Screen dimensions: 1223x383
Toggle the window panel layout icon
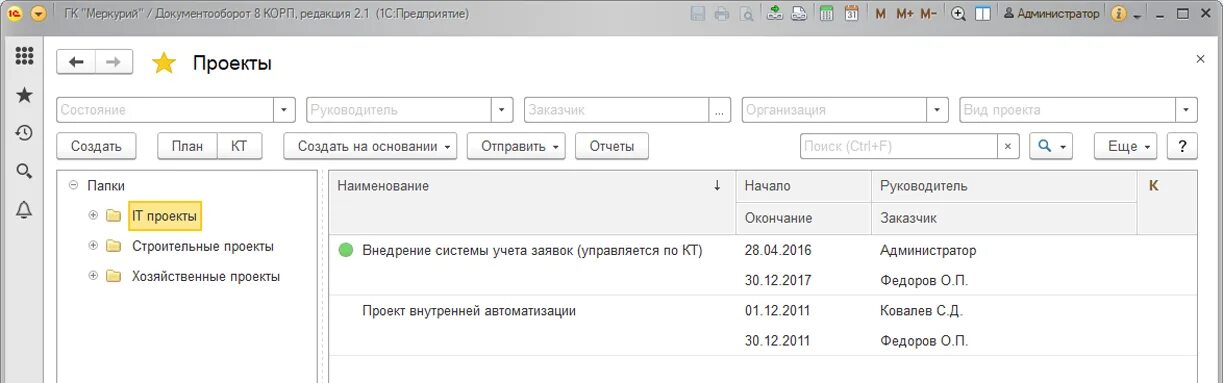click(x=983, y=14)
